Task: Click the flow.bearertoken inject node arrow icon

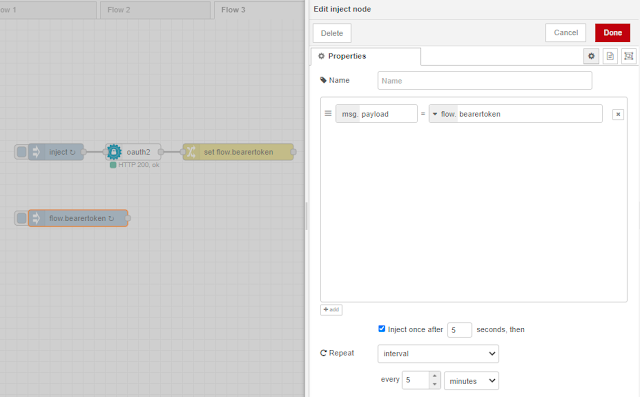Action: coord(36,218)
